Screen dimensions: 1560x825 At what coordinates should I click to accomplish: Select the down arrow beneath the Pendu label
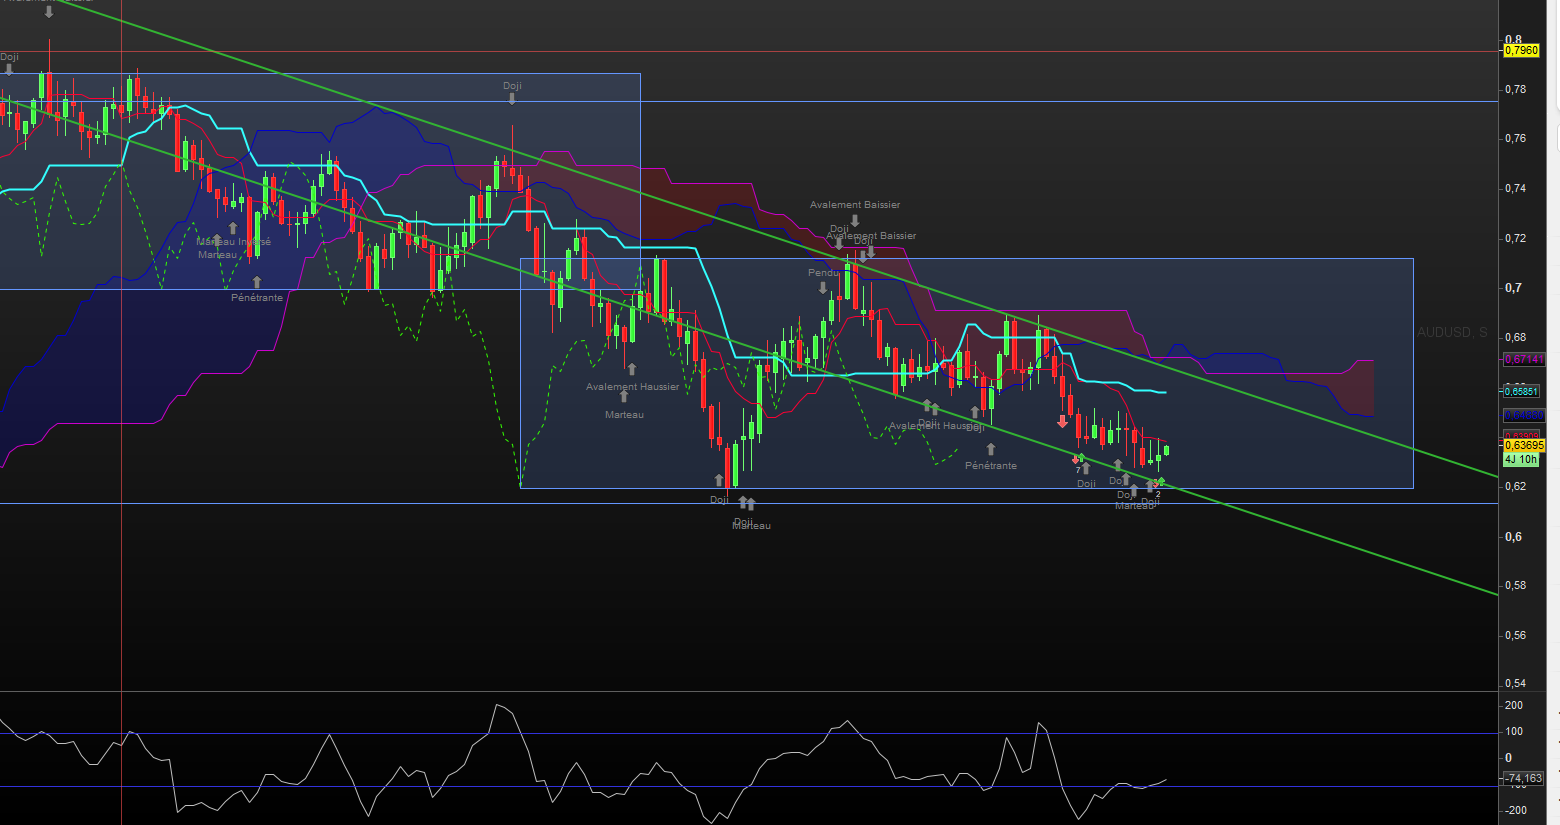tap(823, 287)
